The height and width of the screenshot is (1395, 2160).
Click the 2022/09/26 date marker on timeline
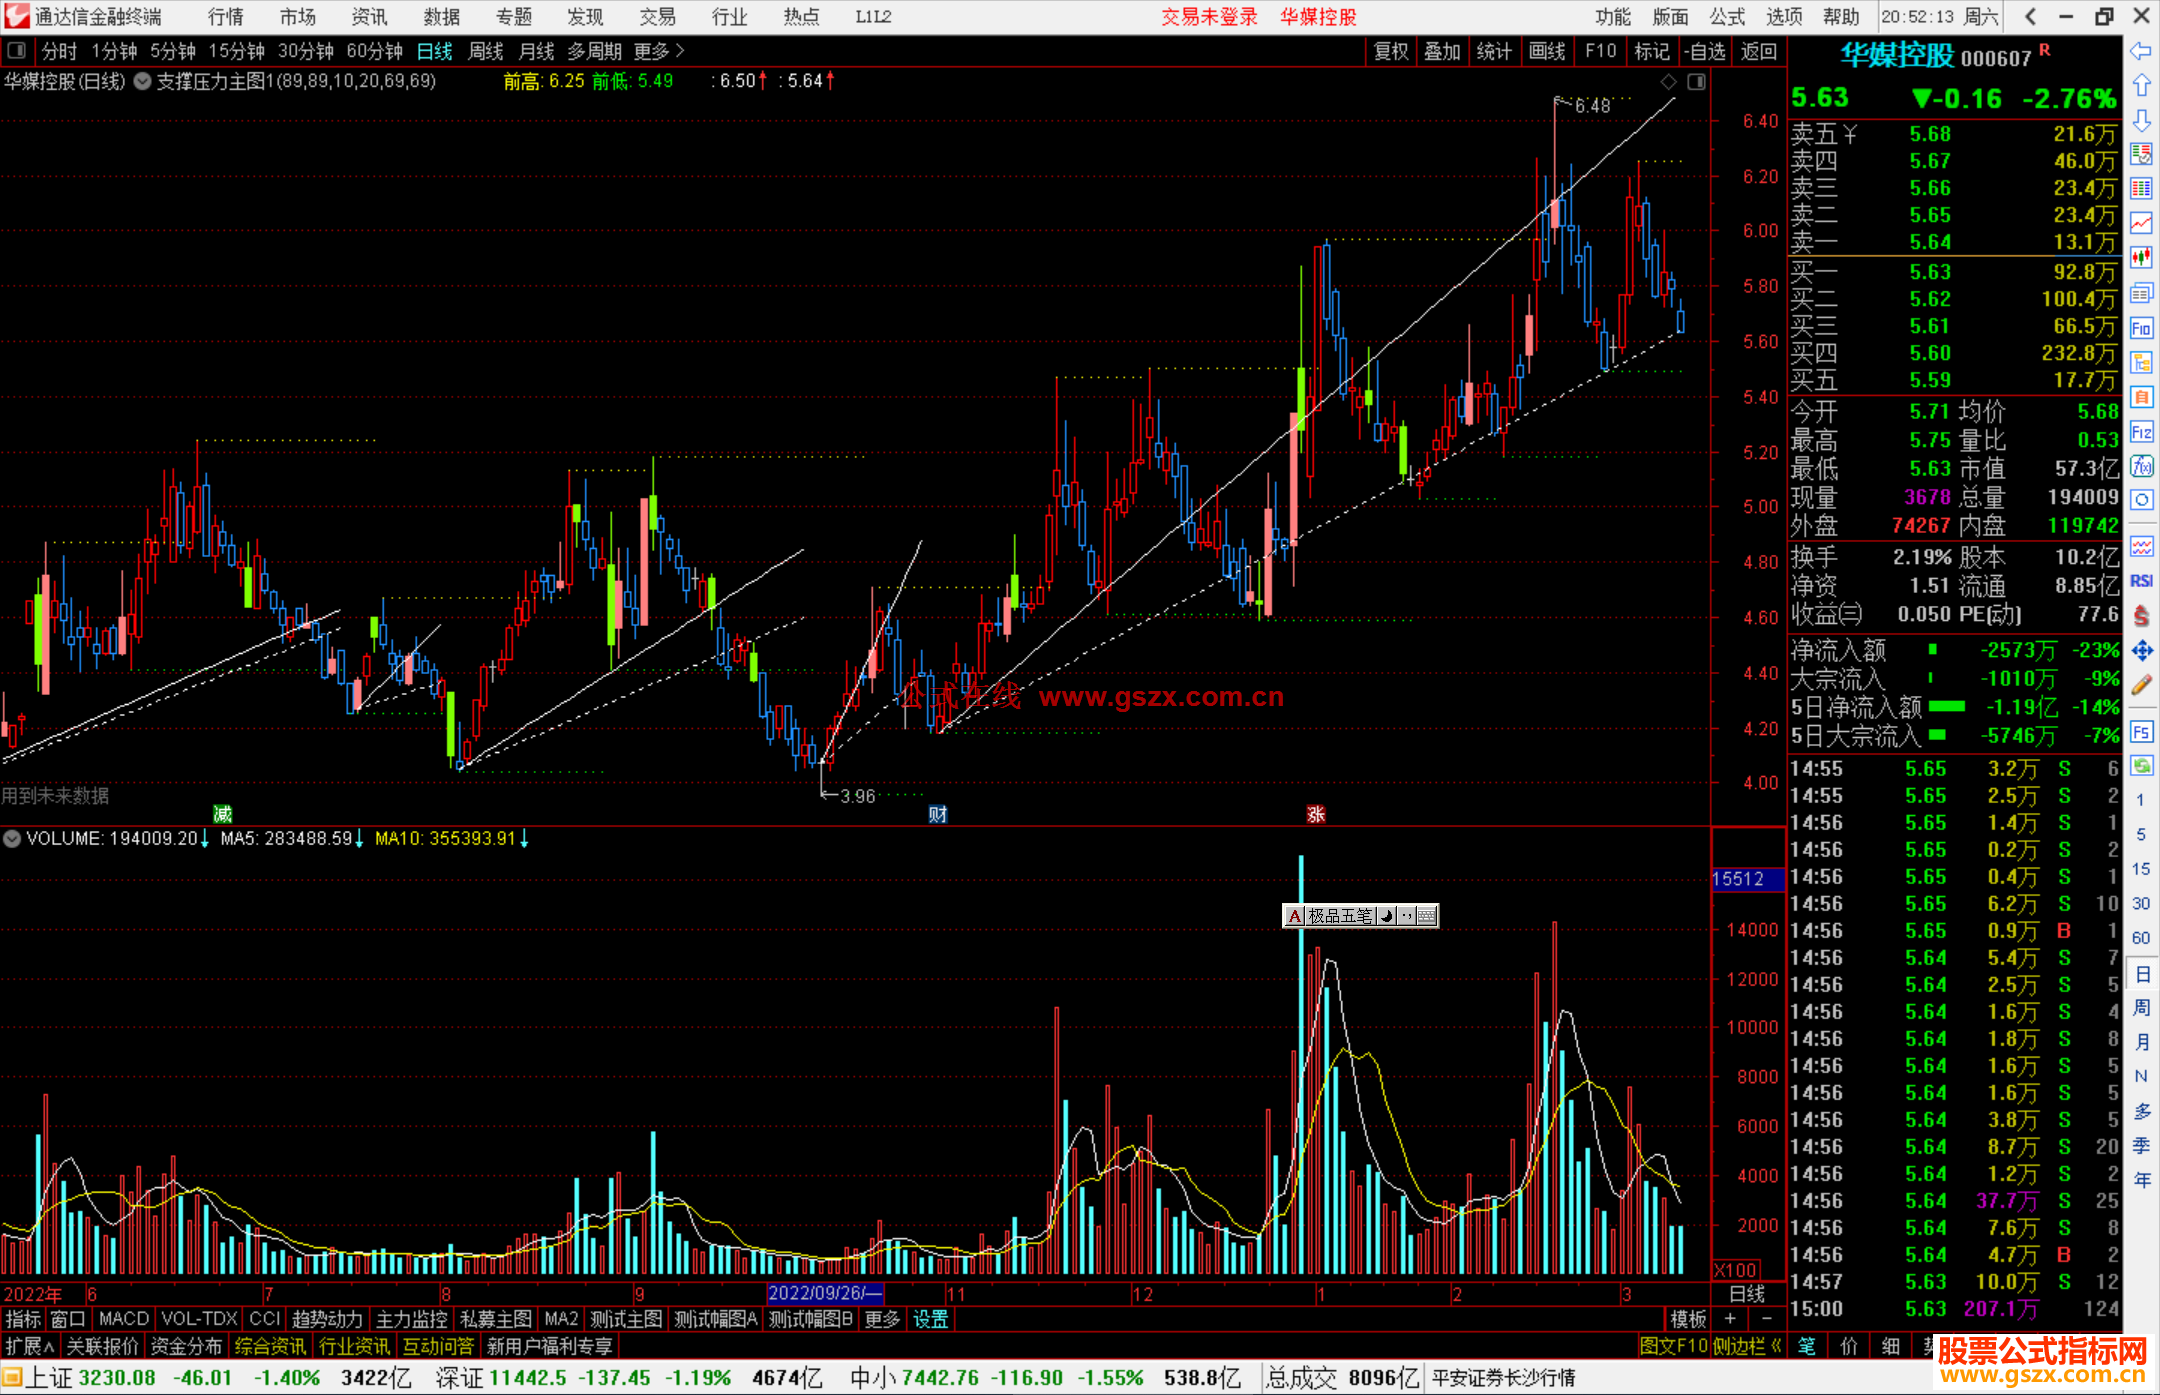(824, 1293)
